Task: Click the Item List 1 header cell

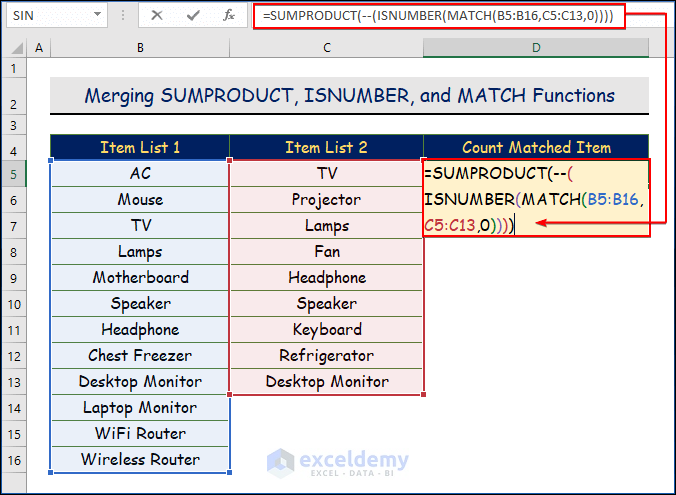Action: [140, 147]
